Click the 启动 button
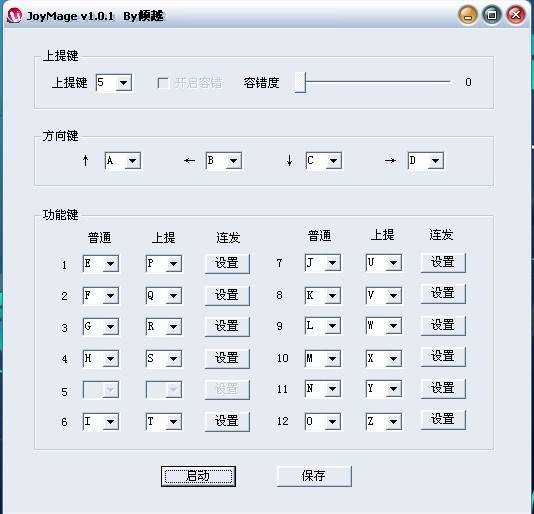The height and width of the screenshot is (514, 534). coord(198,476)
